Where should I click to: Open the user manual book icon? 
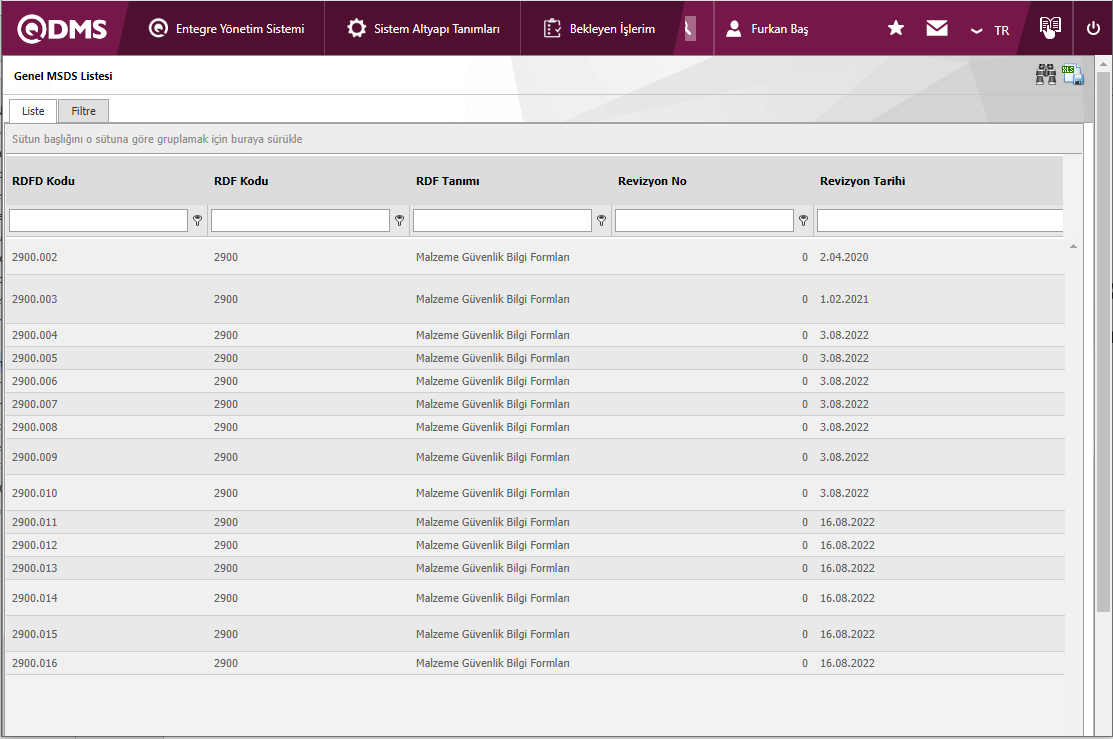coord(1049,28)
